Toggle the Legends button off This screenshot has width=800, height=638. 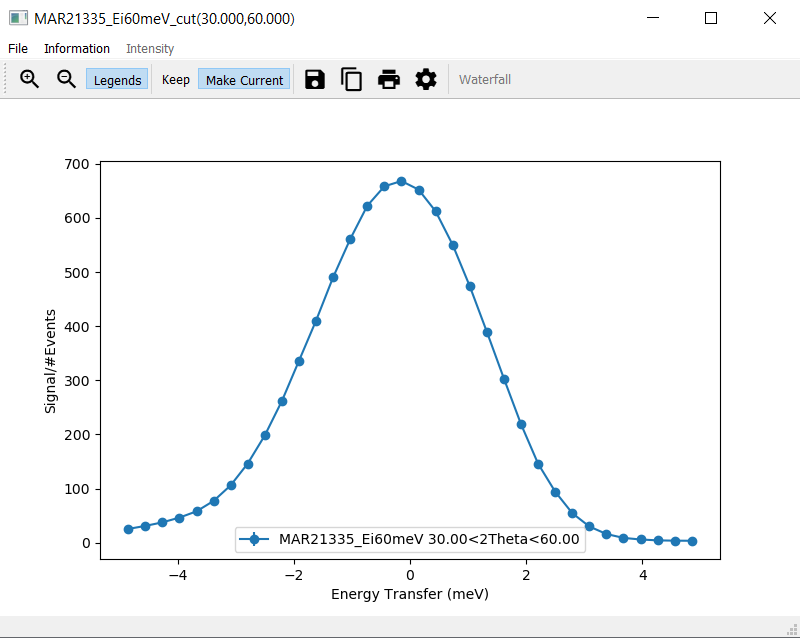click(x=117, y=80)
